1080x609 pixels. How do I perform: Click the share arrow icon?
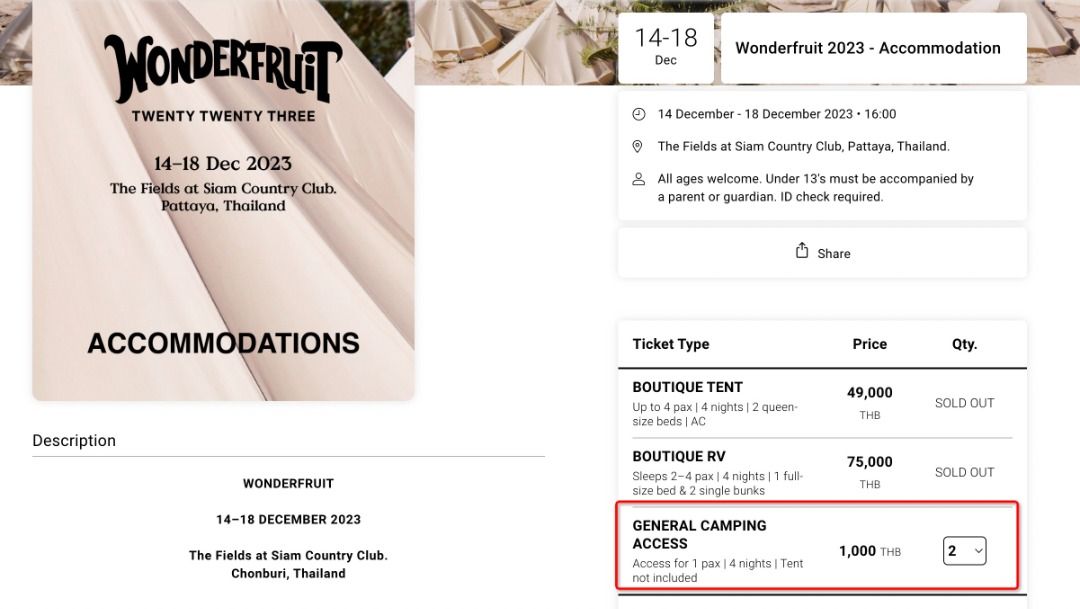(x=802, y=251)
